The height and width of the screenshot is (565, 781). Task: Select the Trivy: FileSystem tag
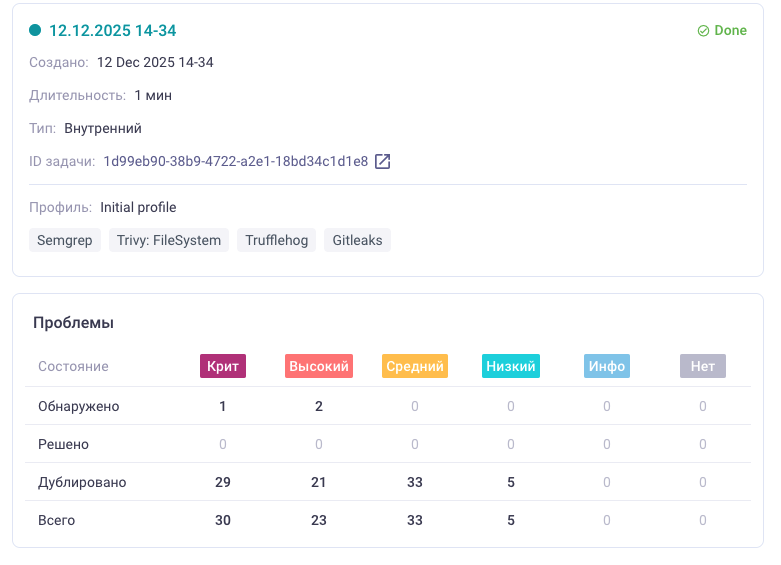168,240
